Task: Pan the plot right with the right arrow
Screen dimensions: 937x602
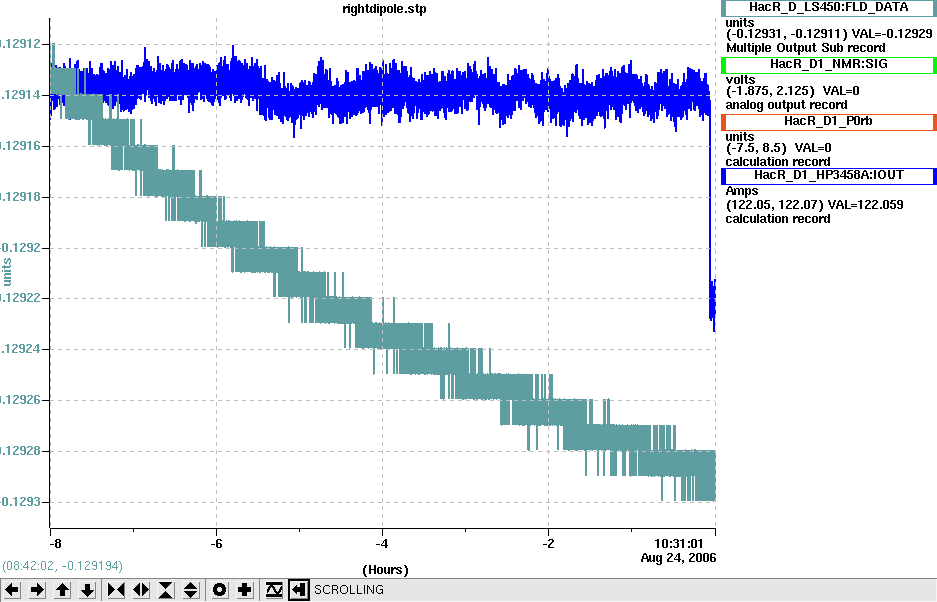Action: (37, 590)
